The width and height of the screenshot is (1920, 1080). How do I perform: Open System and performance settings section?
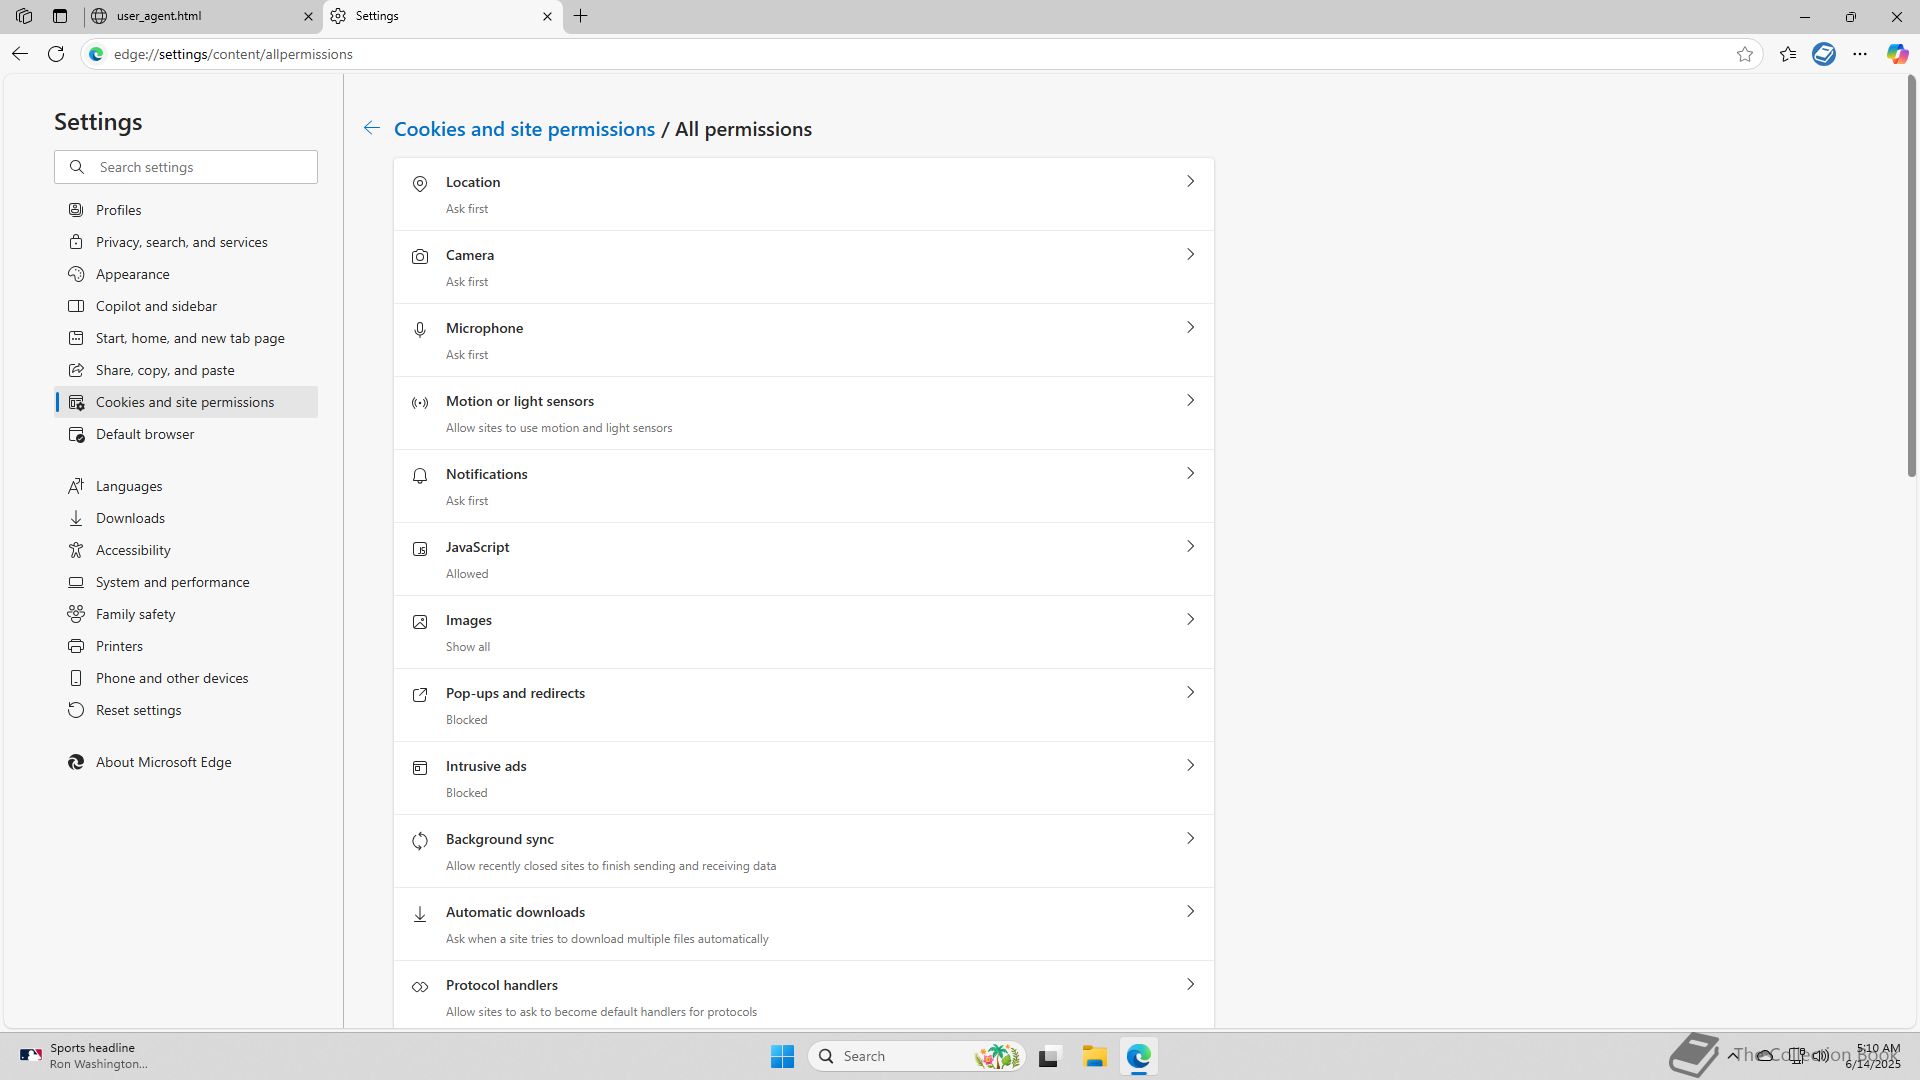click(172, 582)
